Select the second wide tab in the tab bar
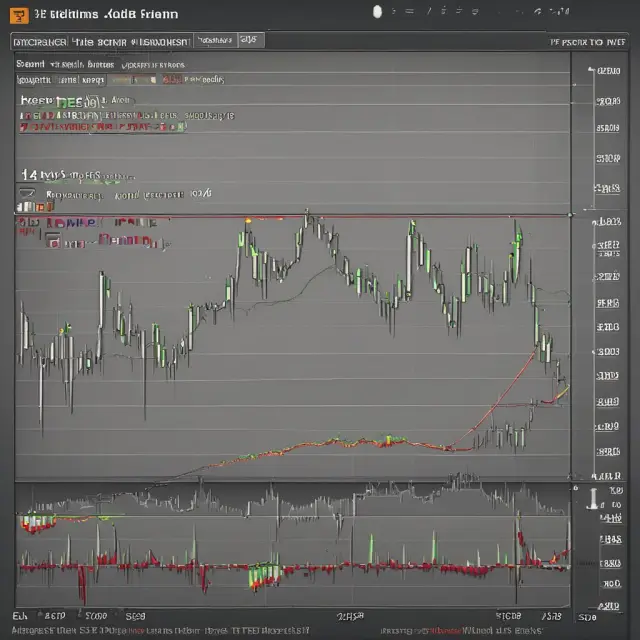 131,42
